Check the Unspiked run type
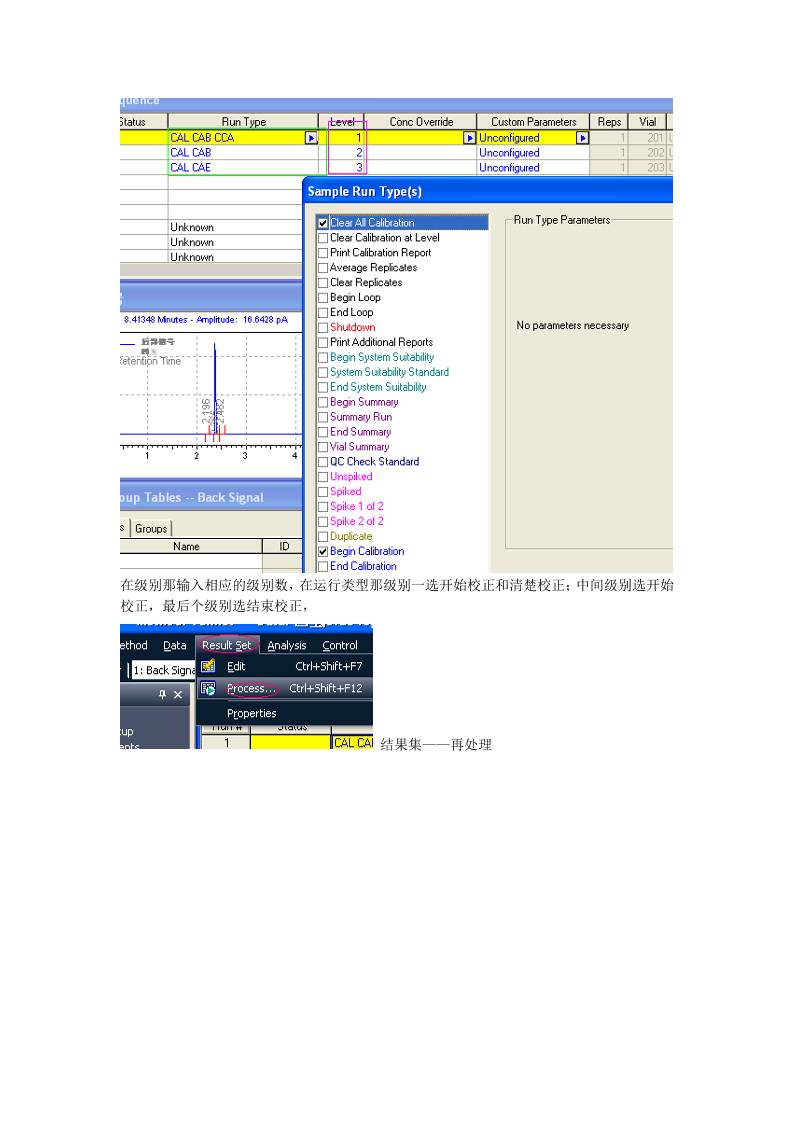The height and width of the screenshot is (1122, 793). point(323,477)
